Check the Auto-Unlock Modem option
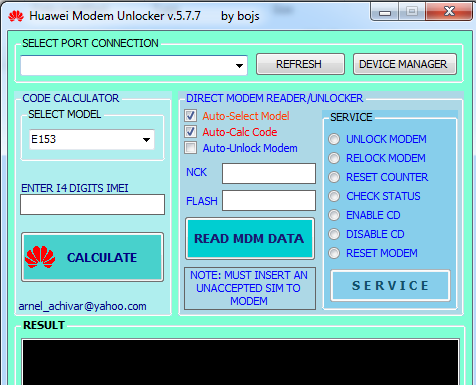476x385 pixels. point(191,148)
